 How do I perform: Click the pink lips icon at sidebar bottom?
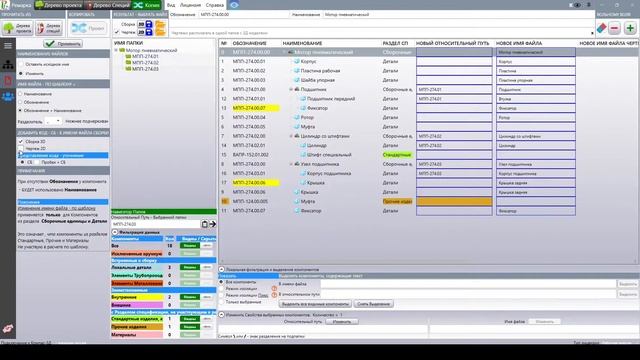8,329
